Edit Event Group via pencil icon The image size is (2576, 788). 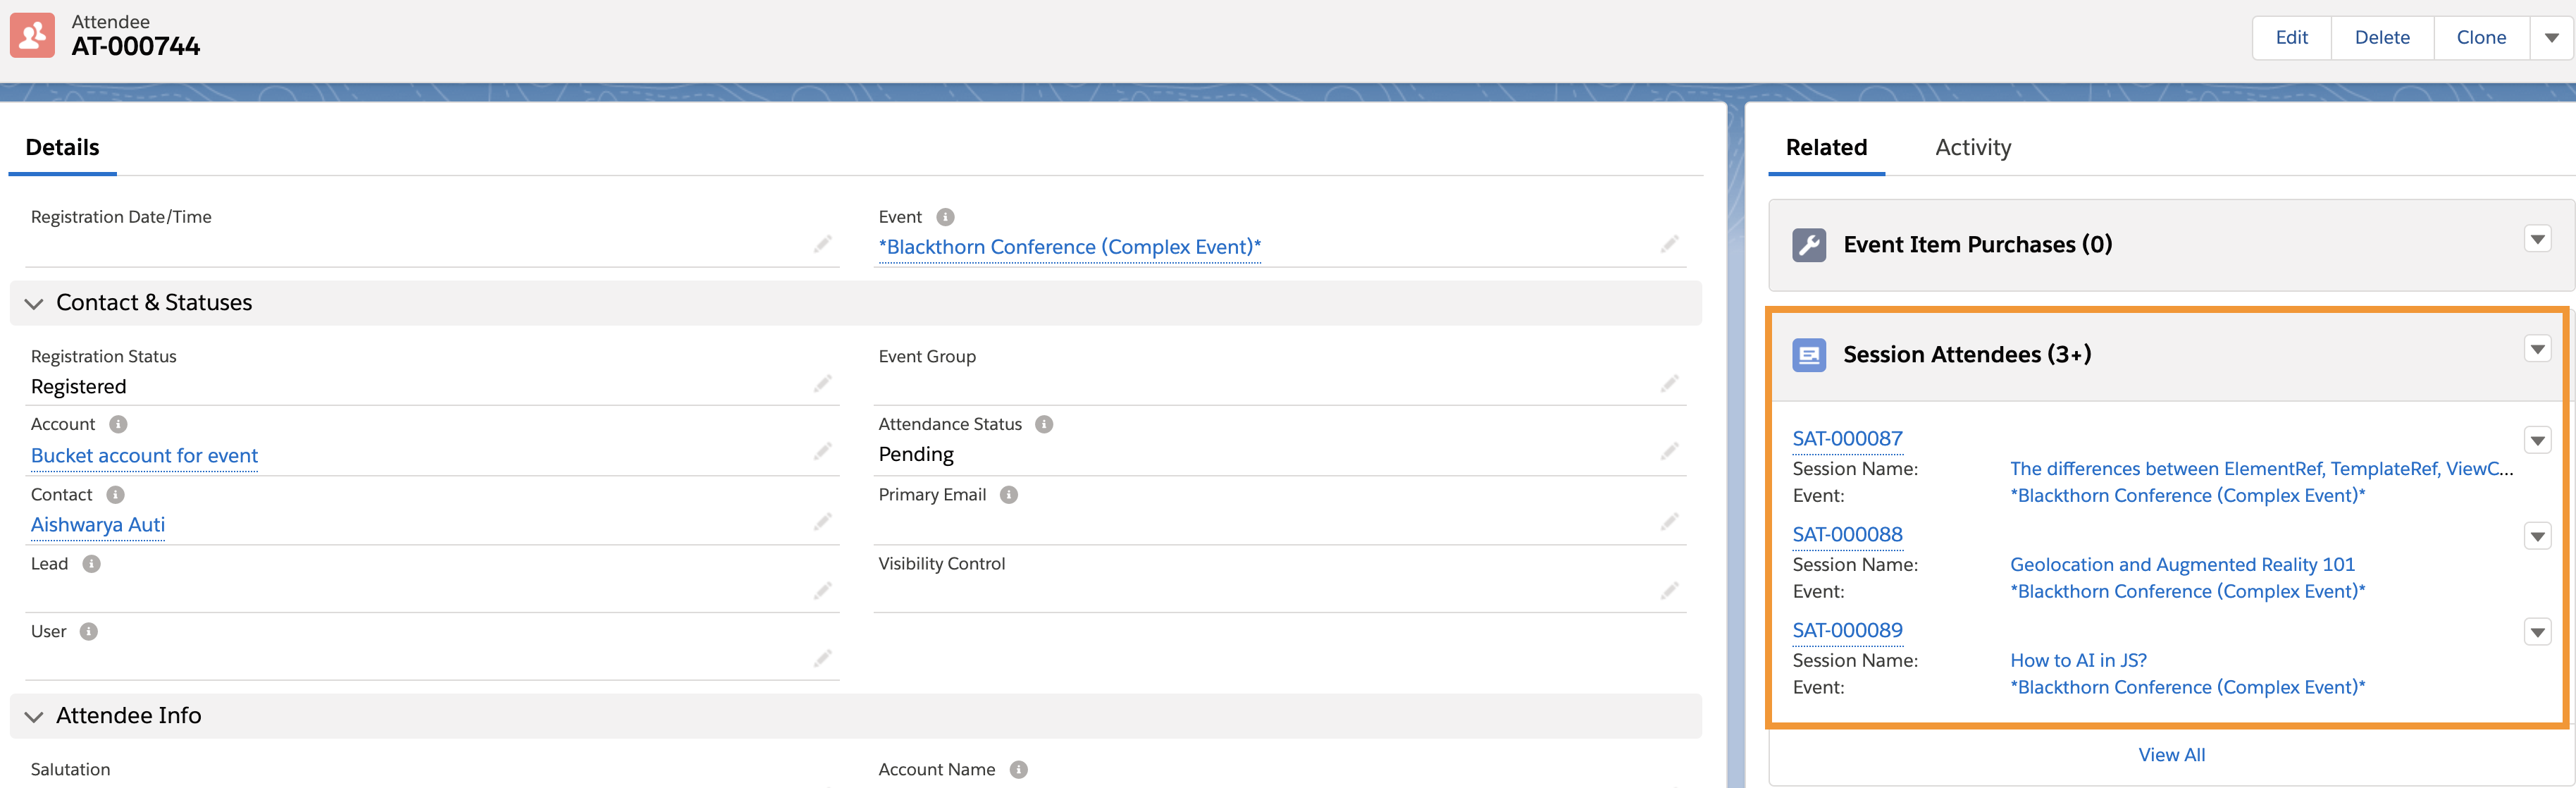(x=1669, y=384)
